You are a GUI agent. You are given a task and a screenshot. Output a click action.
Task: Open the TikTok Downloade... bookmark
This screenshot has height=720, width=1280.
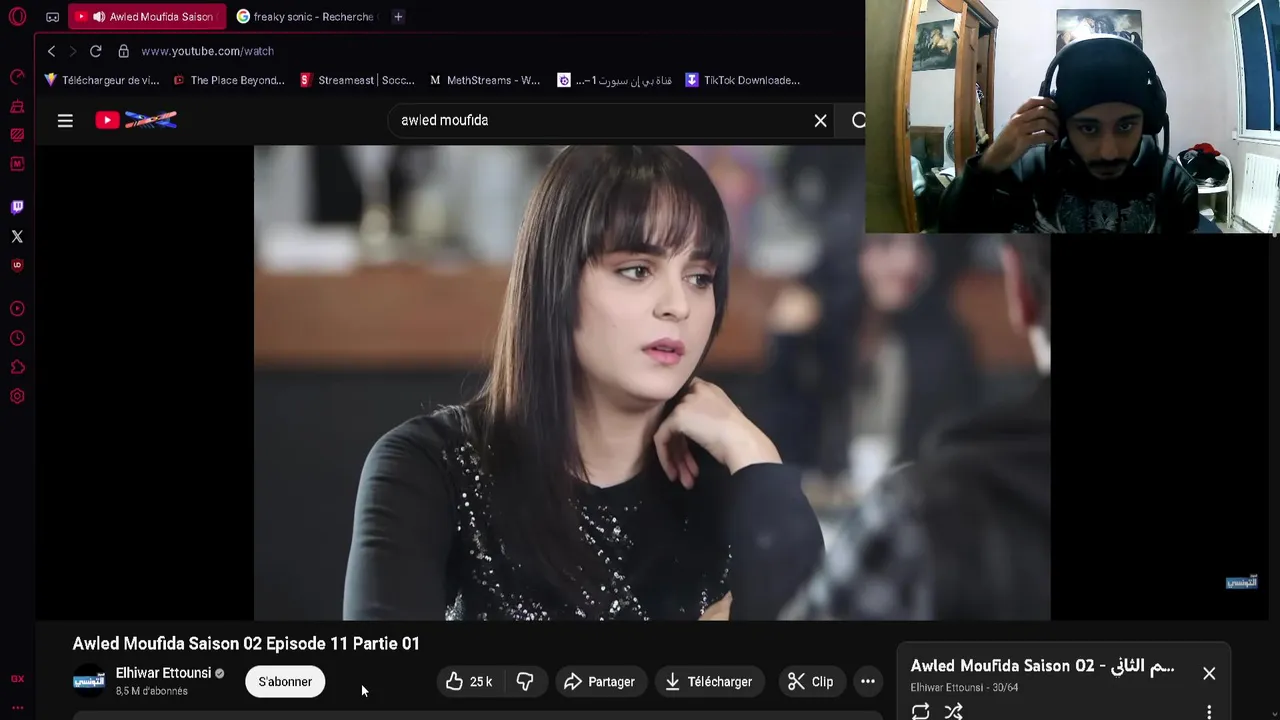[742, 80]
